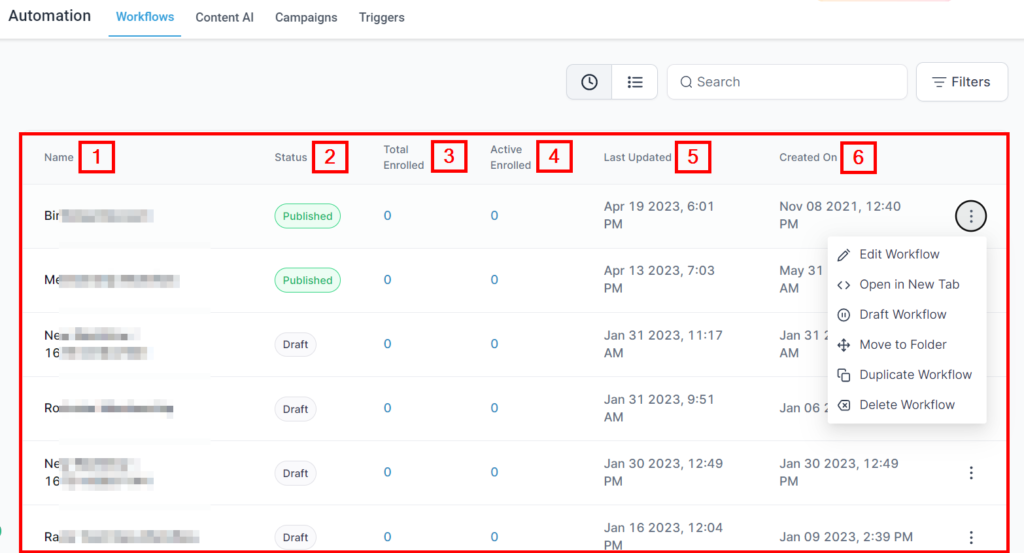Open the workflow name starting with Bir
Viewport: 1024px width, 553px height.
[99, 215]
